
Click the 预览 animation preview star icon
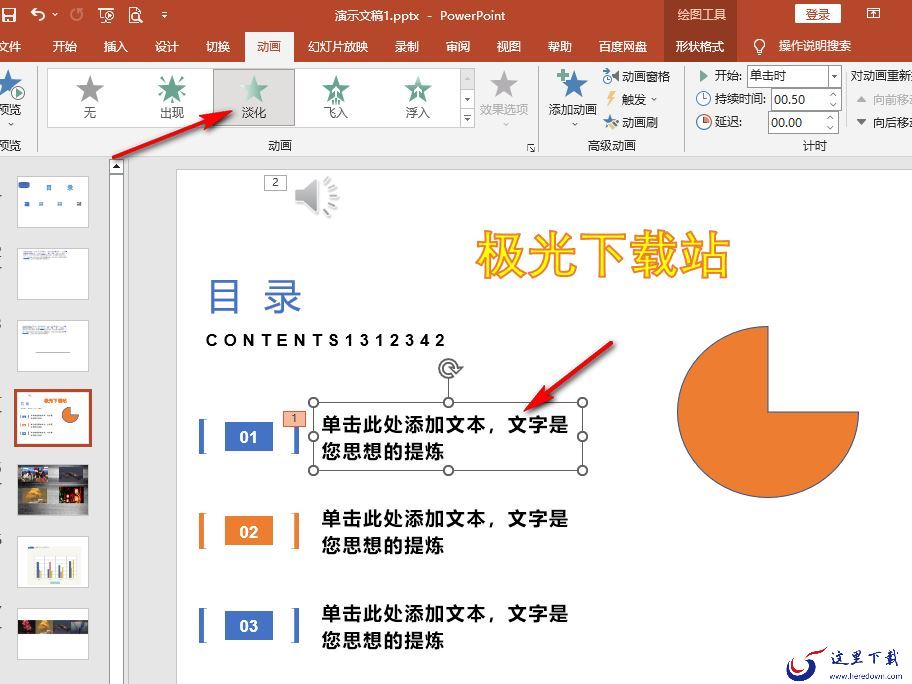(x=11, y=84)
